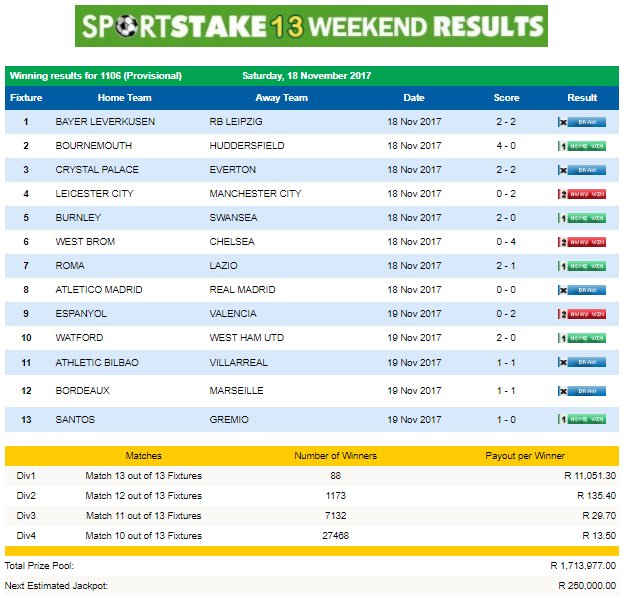Click the Draw result icon for Crystal Palace
The height and width of the screenshot is (595, 623).
pyautogui.click(x=582, y=170)
